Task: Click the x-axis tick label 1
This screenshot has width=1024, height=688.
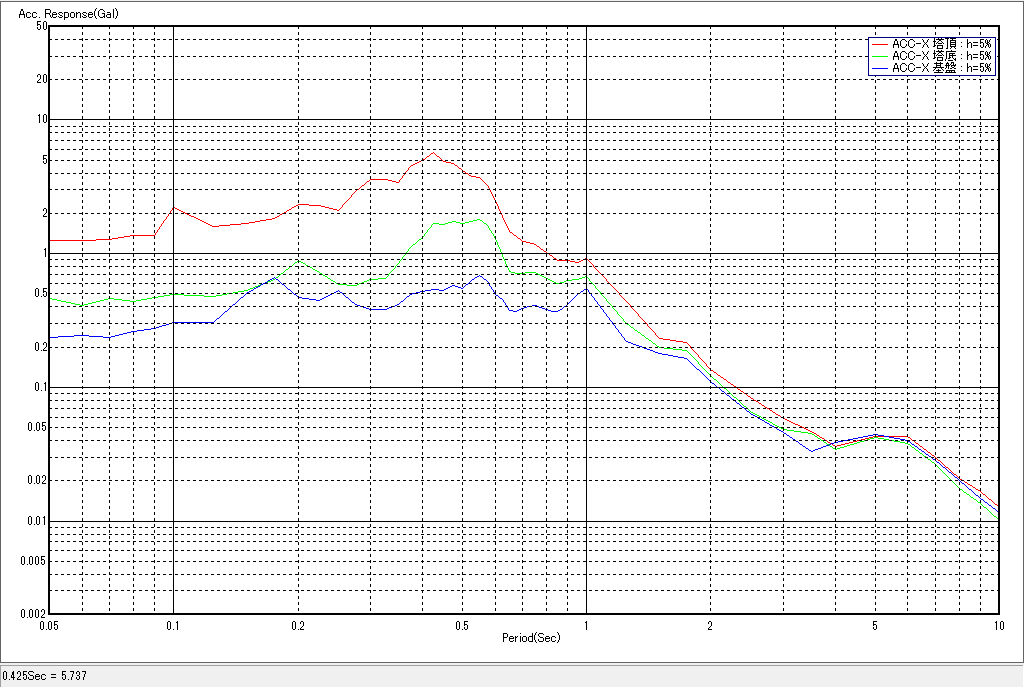Action: [x=586, y=625]
